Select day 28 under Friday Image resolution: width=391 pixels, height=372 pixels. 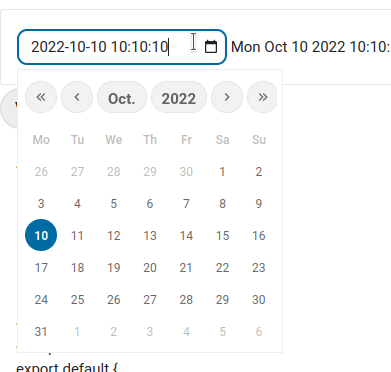tap(186, 300)
